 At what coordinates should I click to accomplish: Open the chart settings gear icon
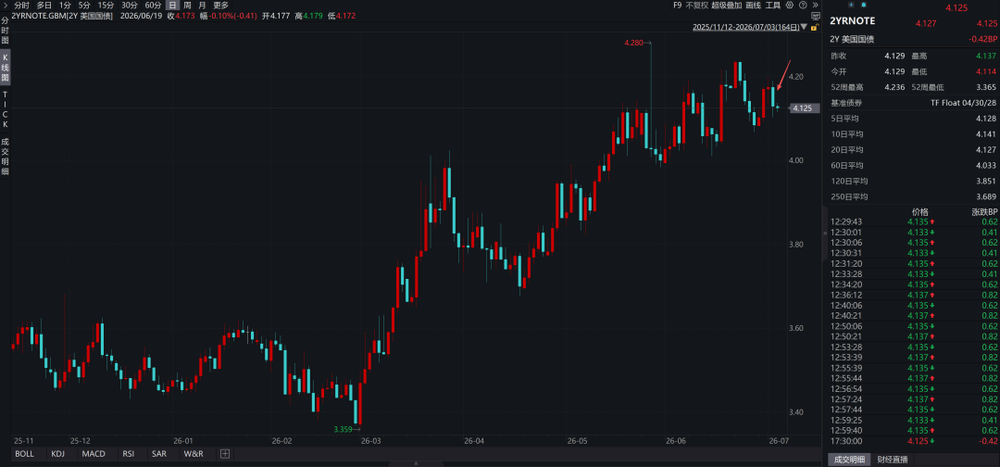point(790,5)
